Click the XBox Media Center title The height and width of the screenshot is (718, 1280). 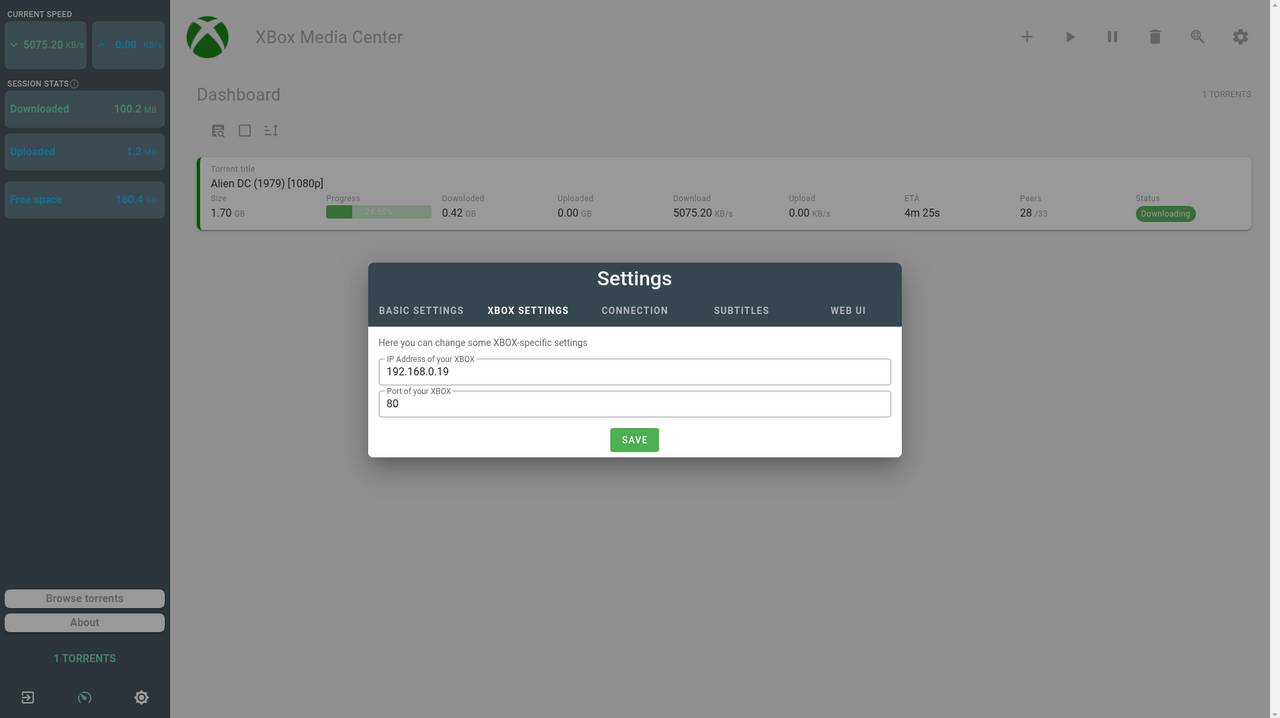click(329, 37)
